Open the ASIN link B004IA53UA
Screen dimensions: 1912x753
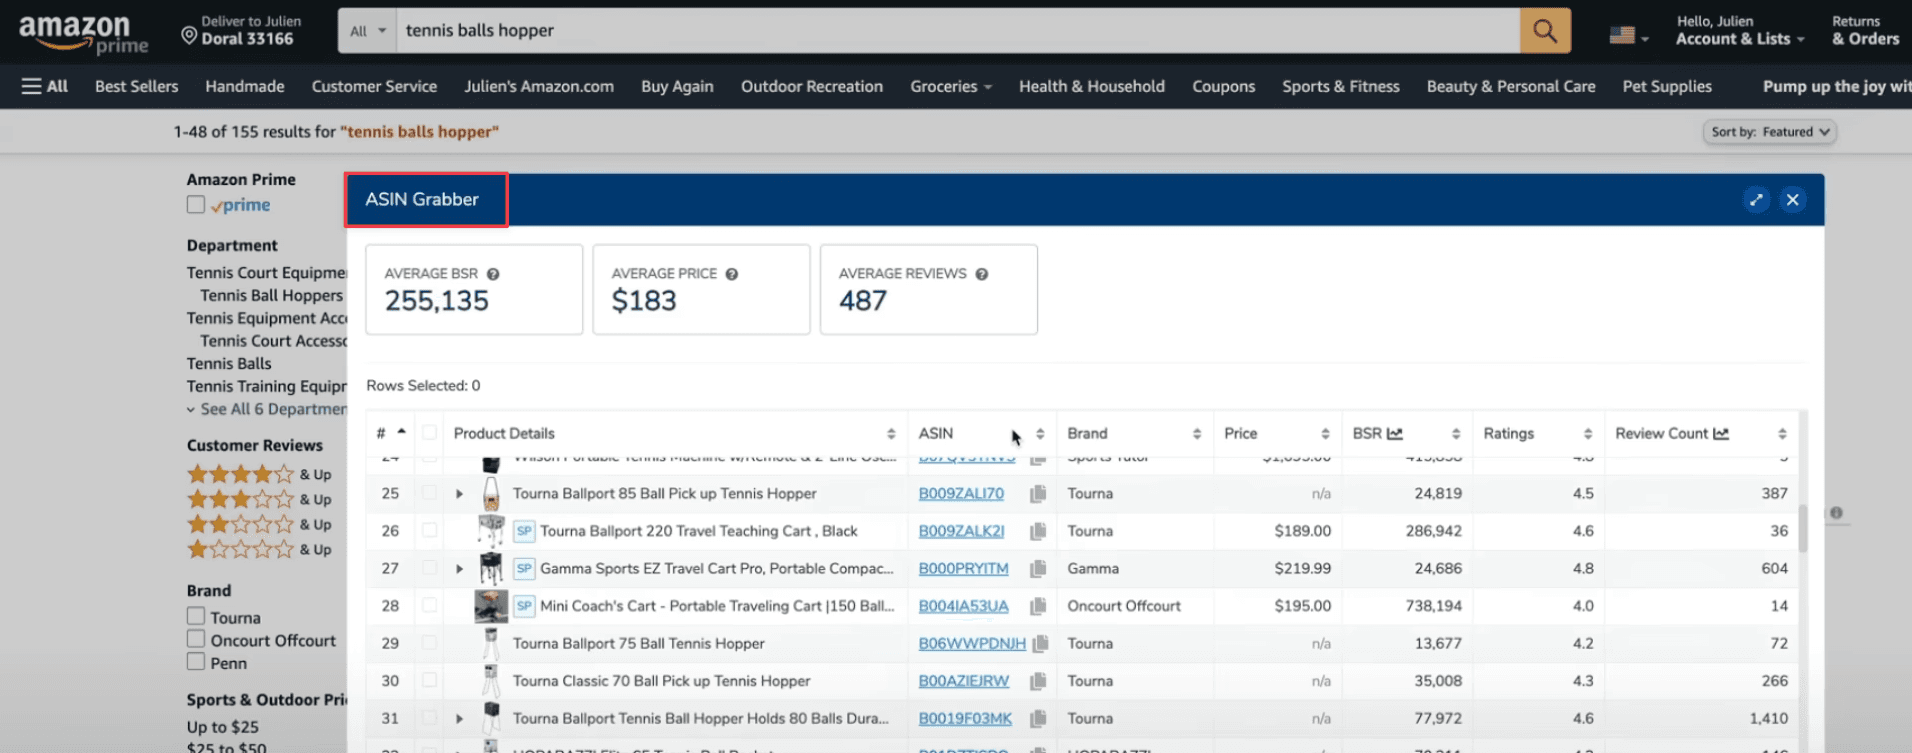pyautogui.click(x=963, y=606)
